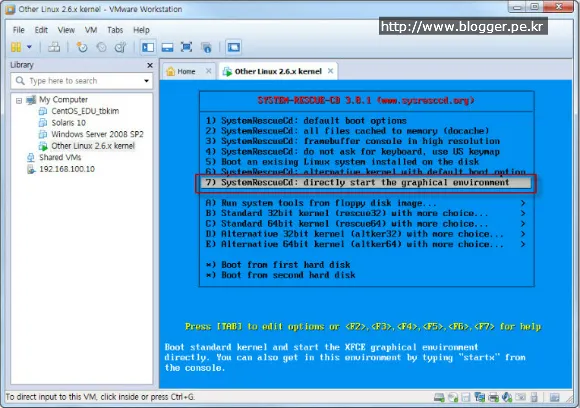Click the message log icon in status bar
This screenshot has height=408, width=580.
[554, 398]
